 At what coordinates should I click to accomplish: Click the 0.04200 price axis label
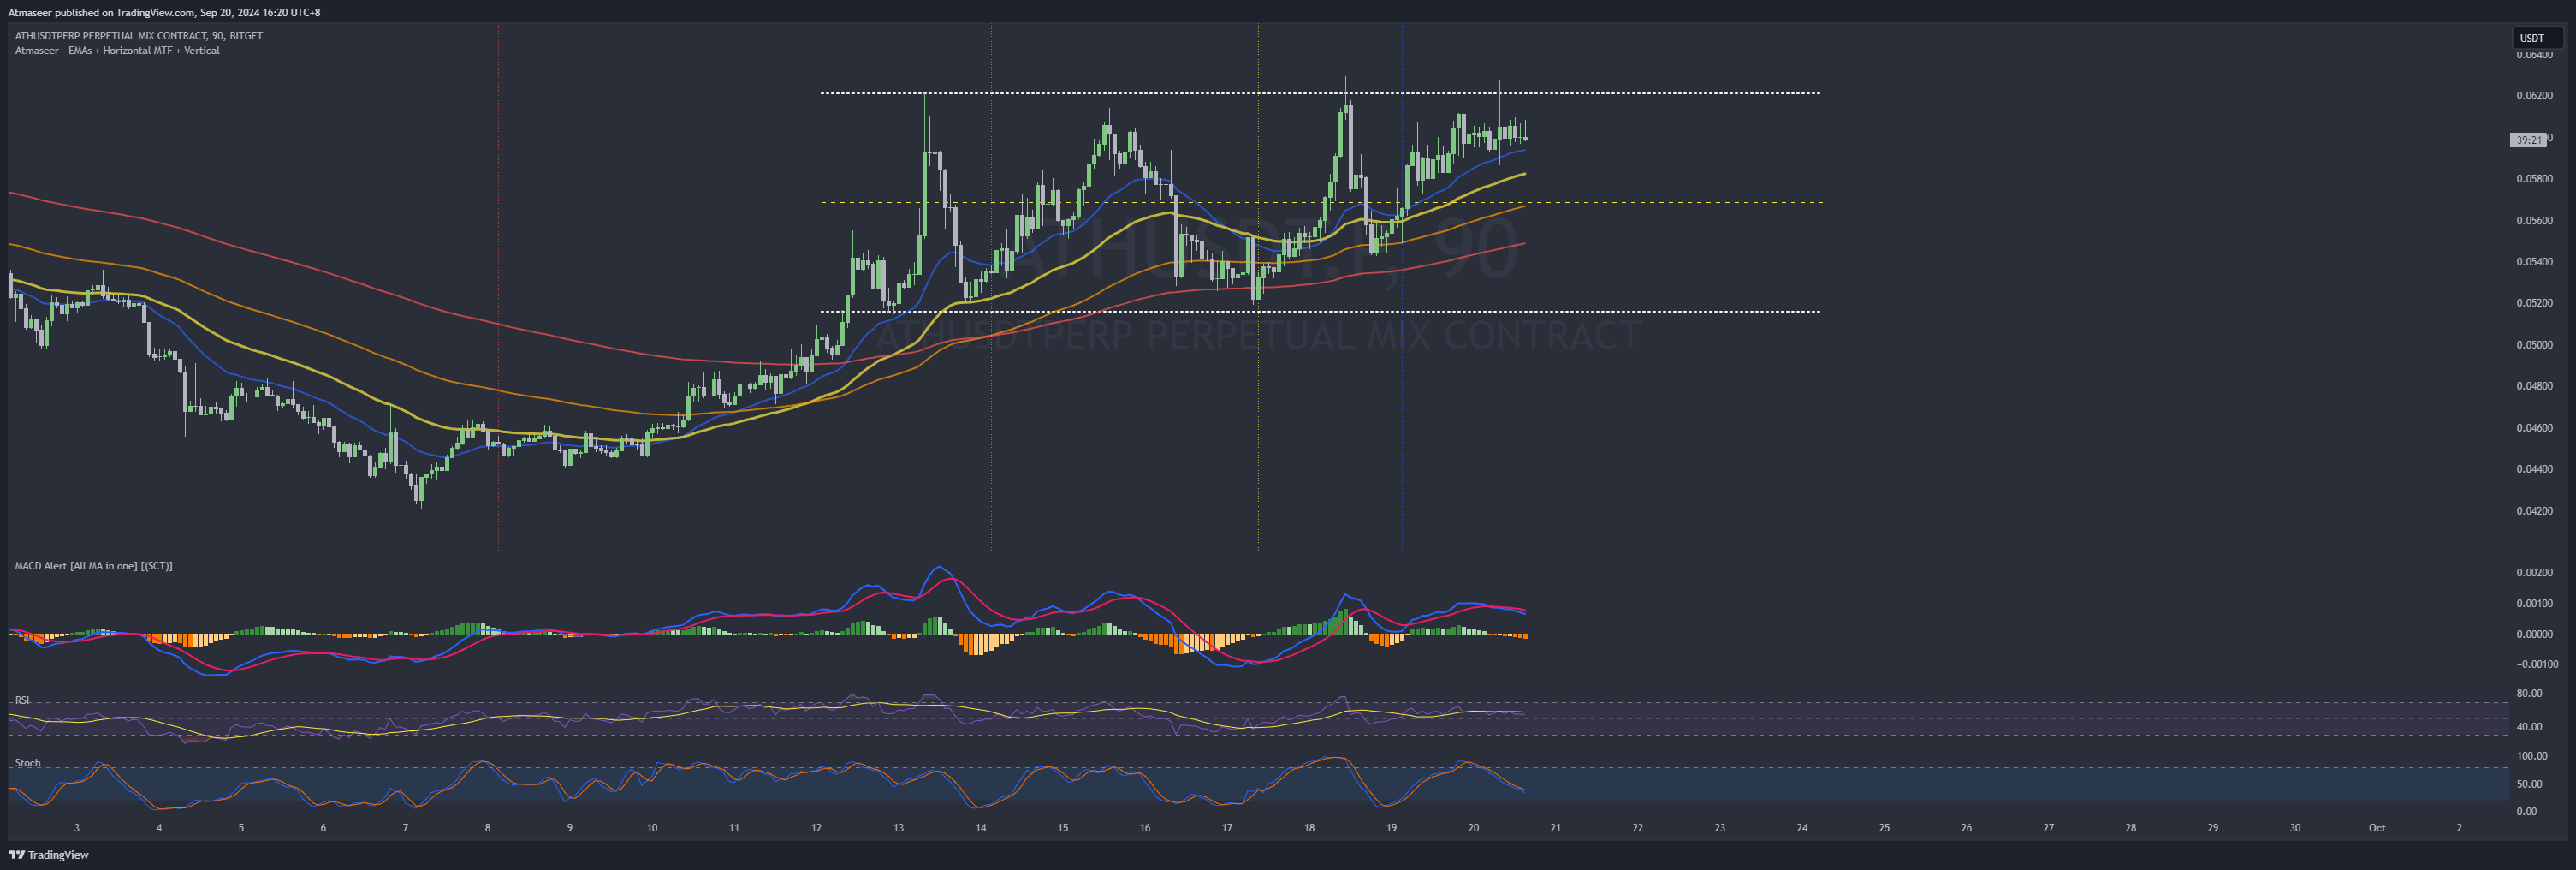click(x=2534, y=511)
